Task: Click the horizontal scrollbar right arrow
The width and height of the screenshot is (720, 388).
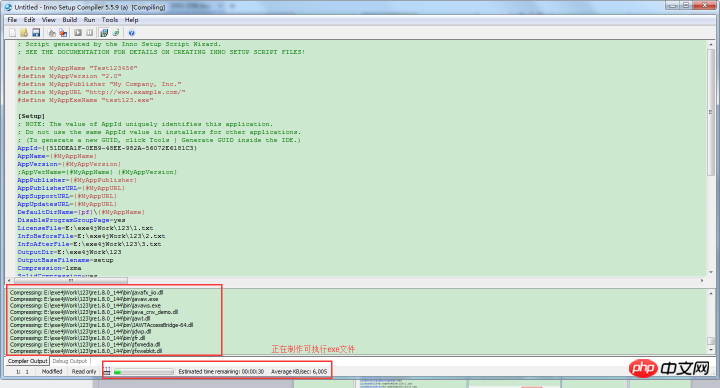Action: (x=702, y=280)
